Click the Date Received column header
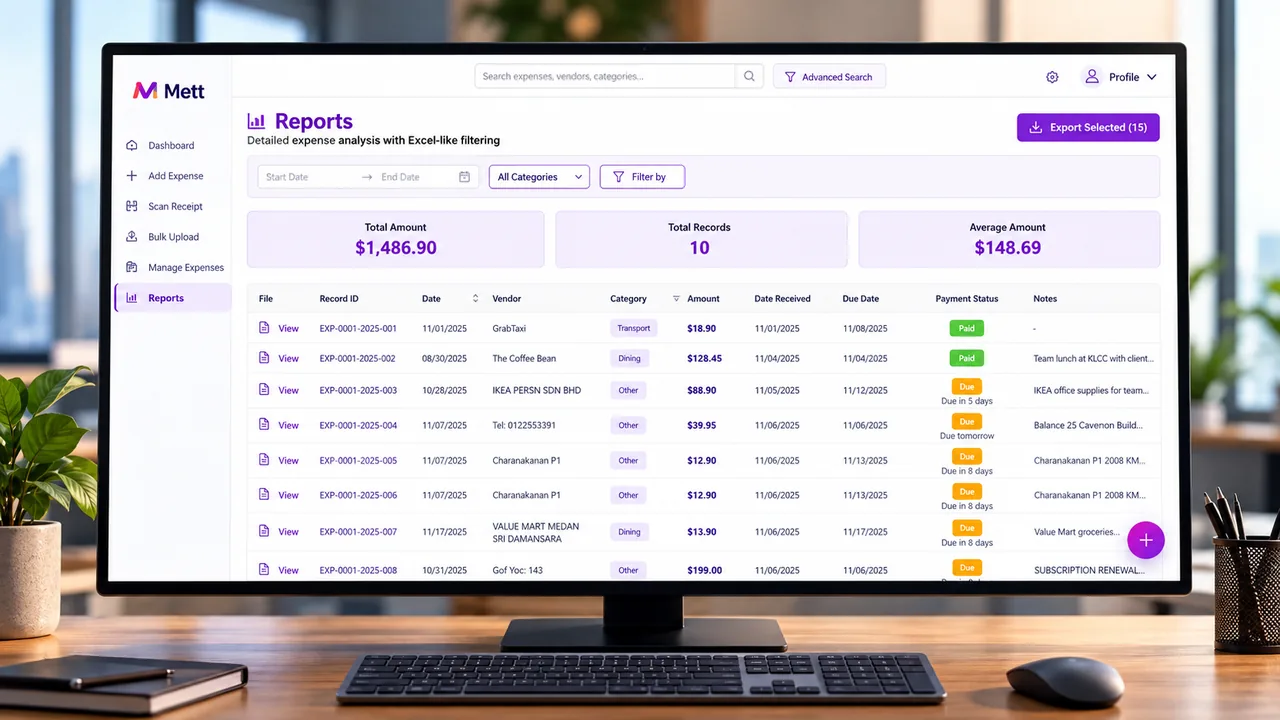 (782, 298)
